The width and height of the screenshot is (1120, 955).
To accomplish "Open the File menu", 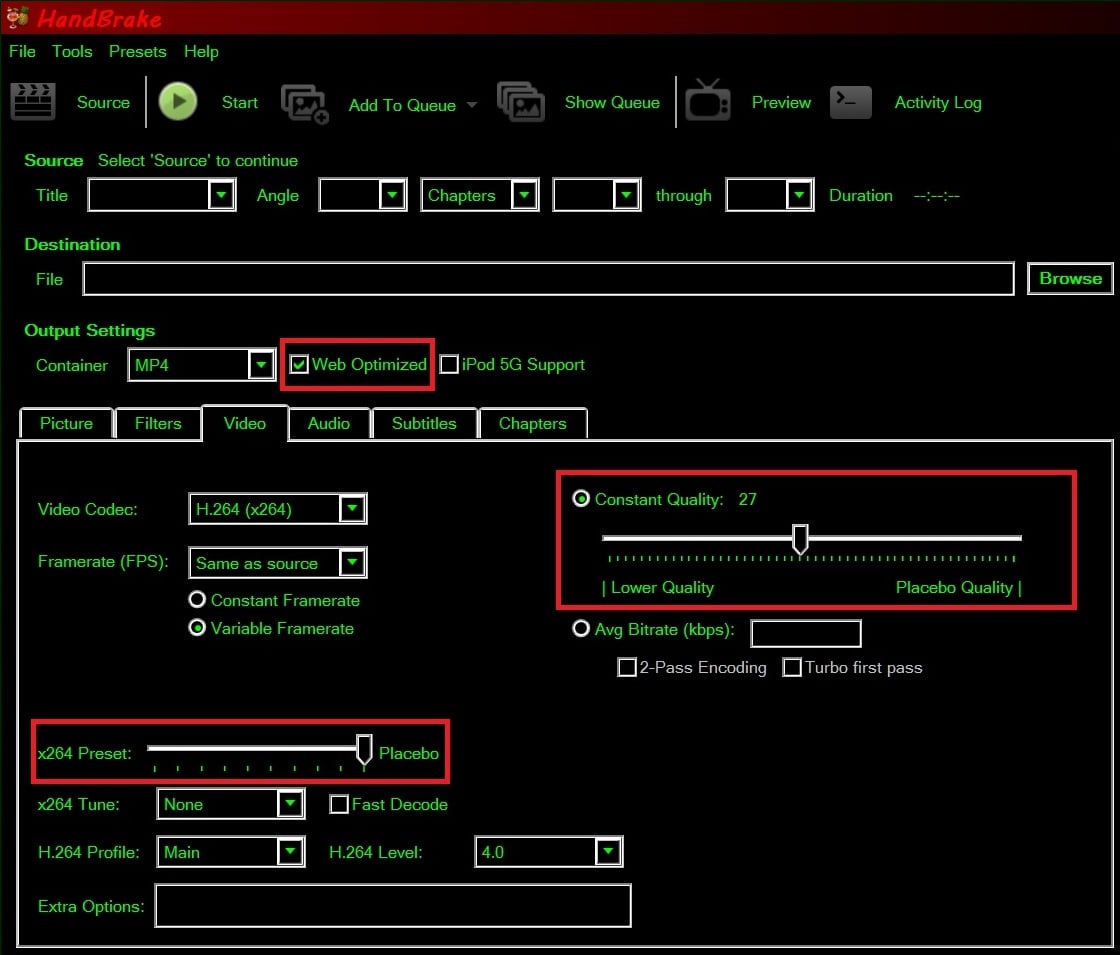I will pyautogui.click(x=22, y=51).
